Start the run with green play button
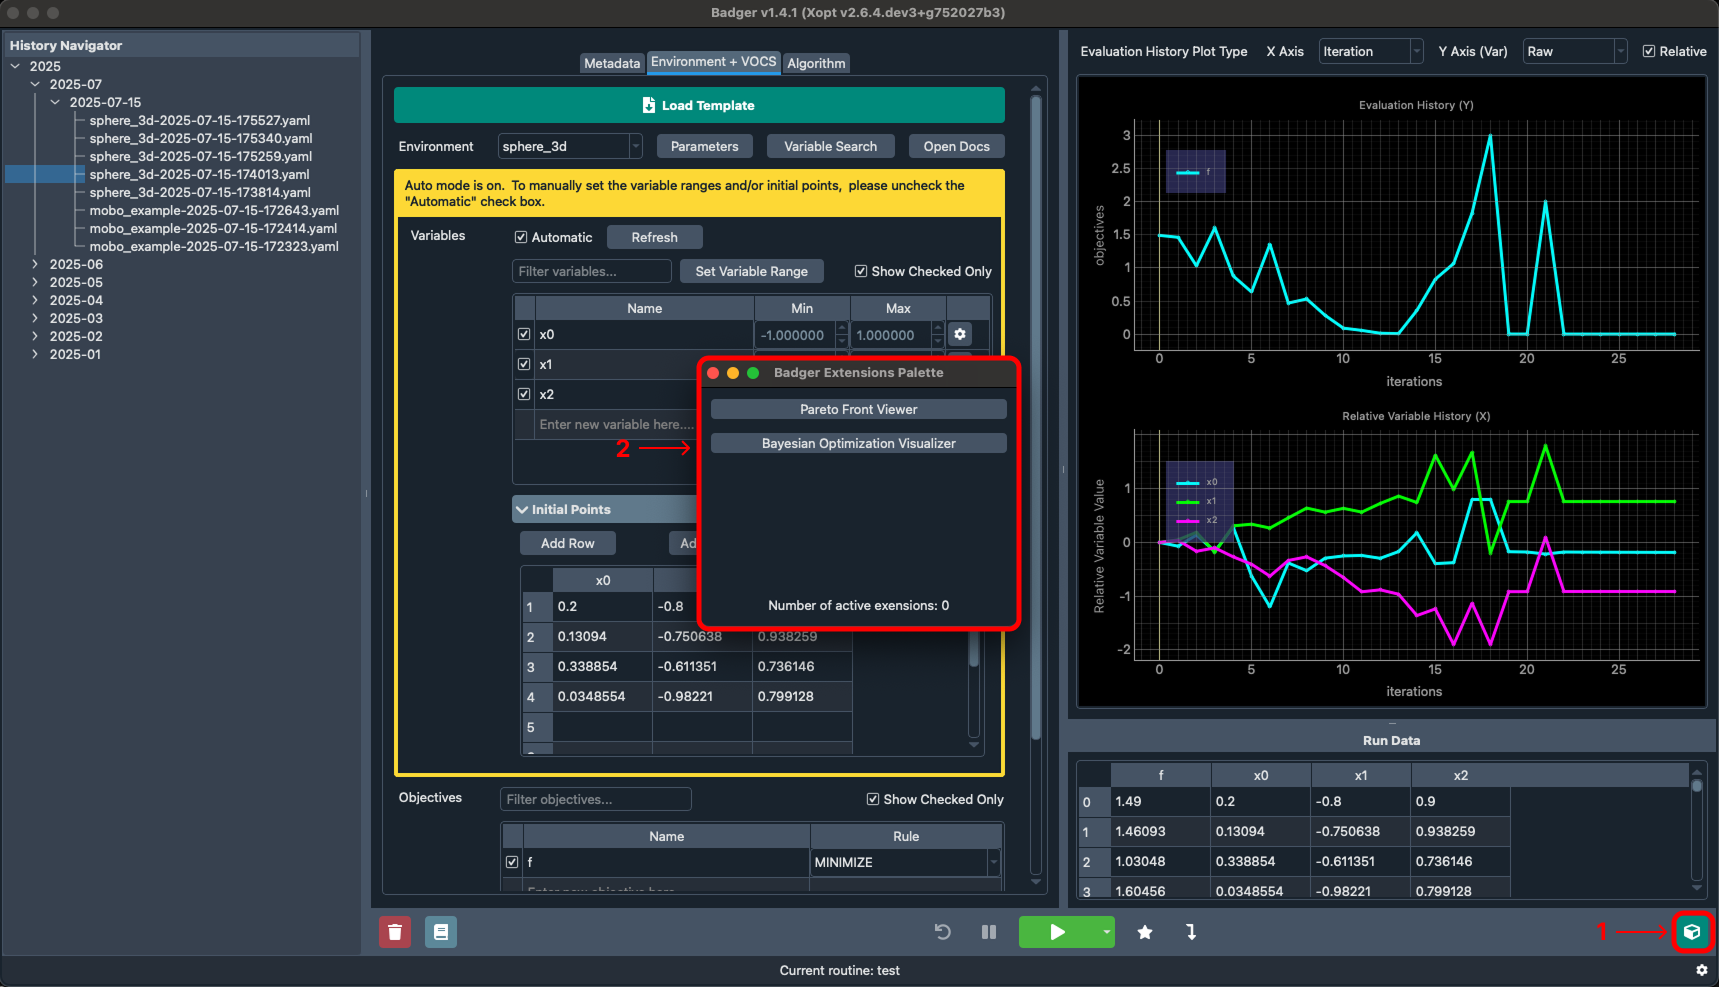Screen dimensions: 1719x987 [1057, 932]
